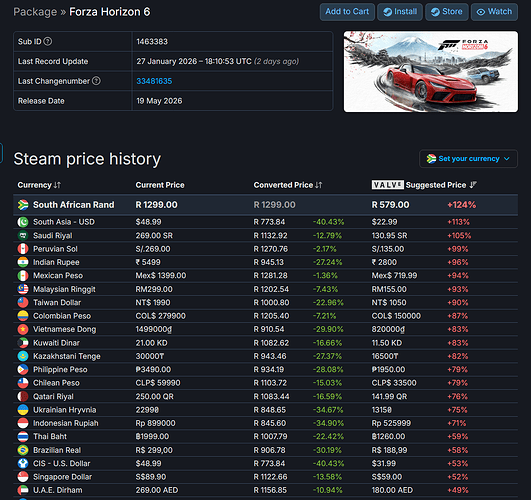Viewport: 531px width, 500px height.
Task: Click the Steam logo in Install button
Action: 387,12
